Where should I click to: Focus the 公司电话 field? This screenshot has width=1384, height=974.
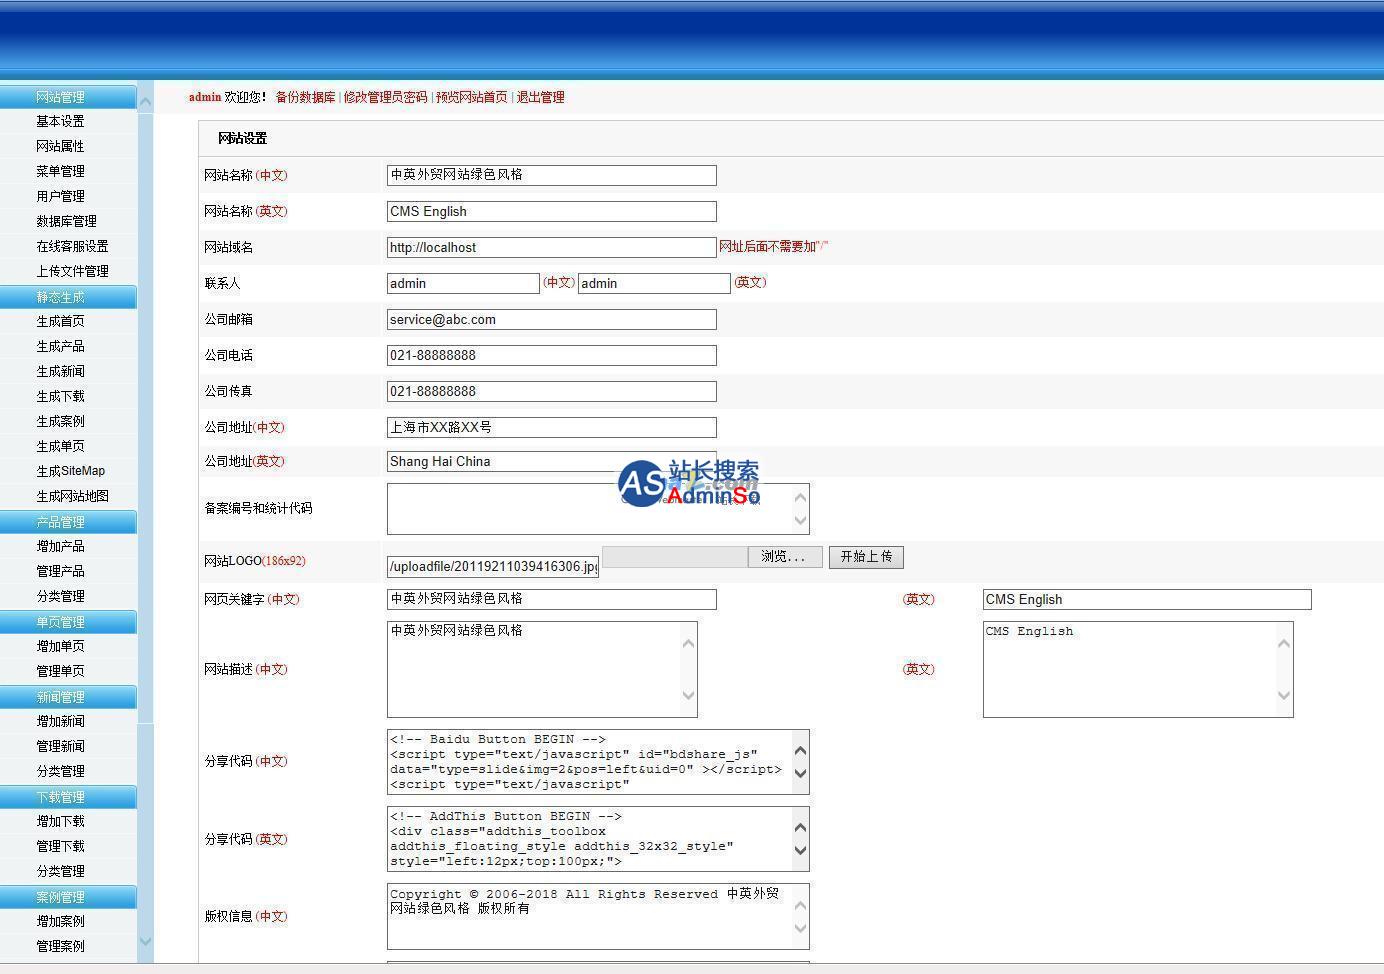click(x=552, y=355)
